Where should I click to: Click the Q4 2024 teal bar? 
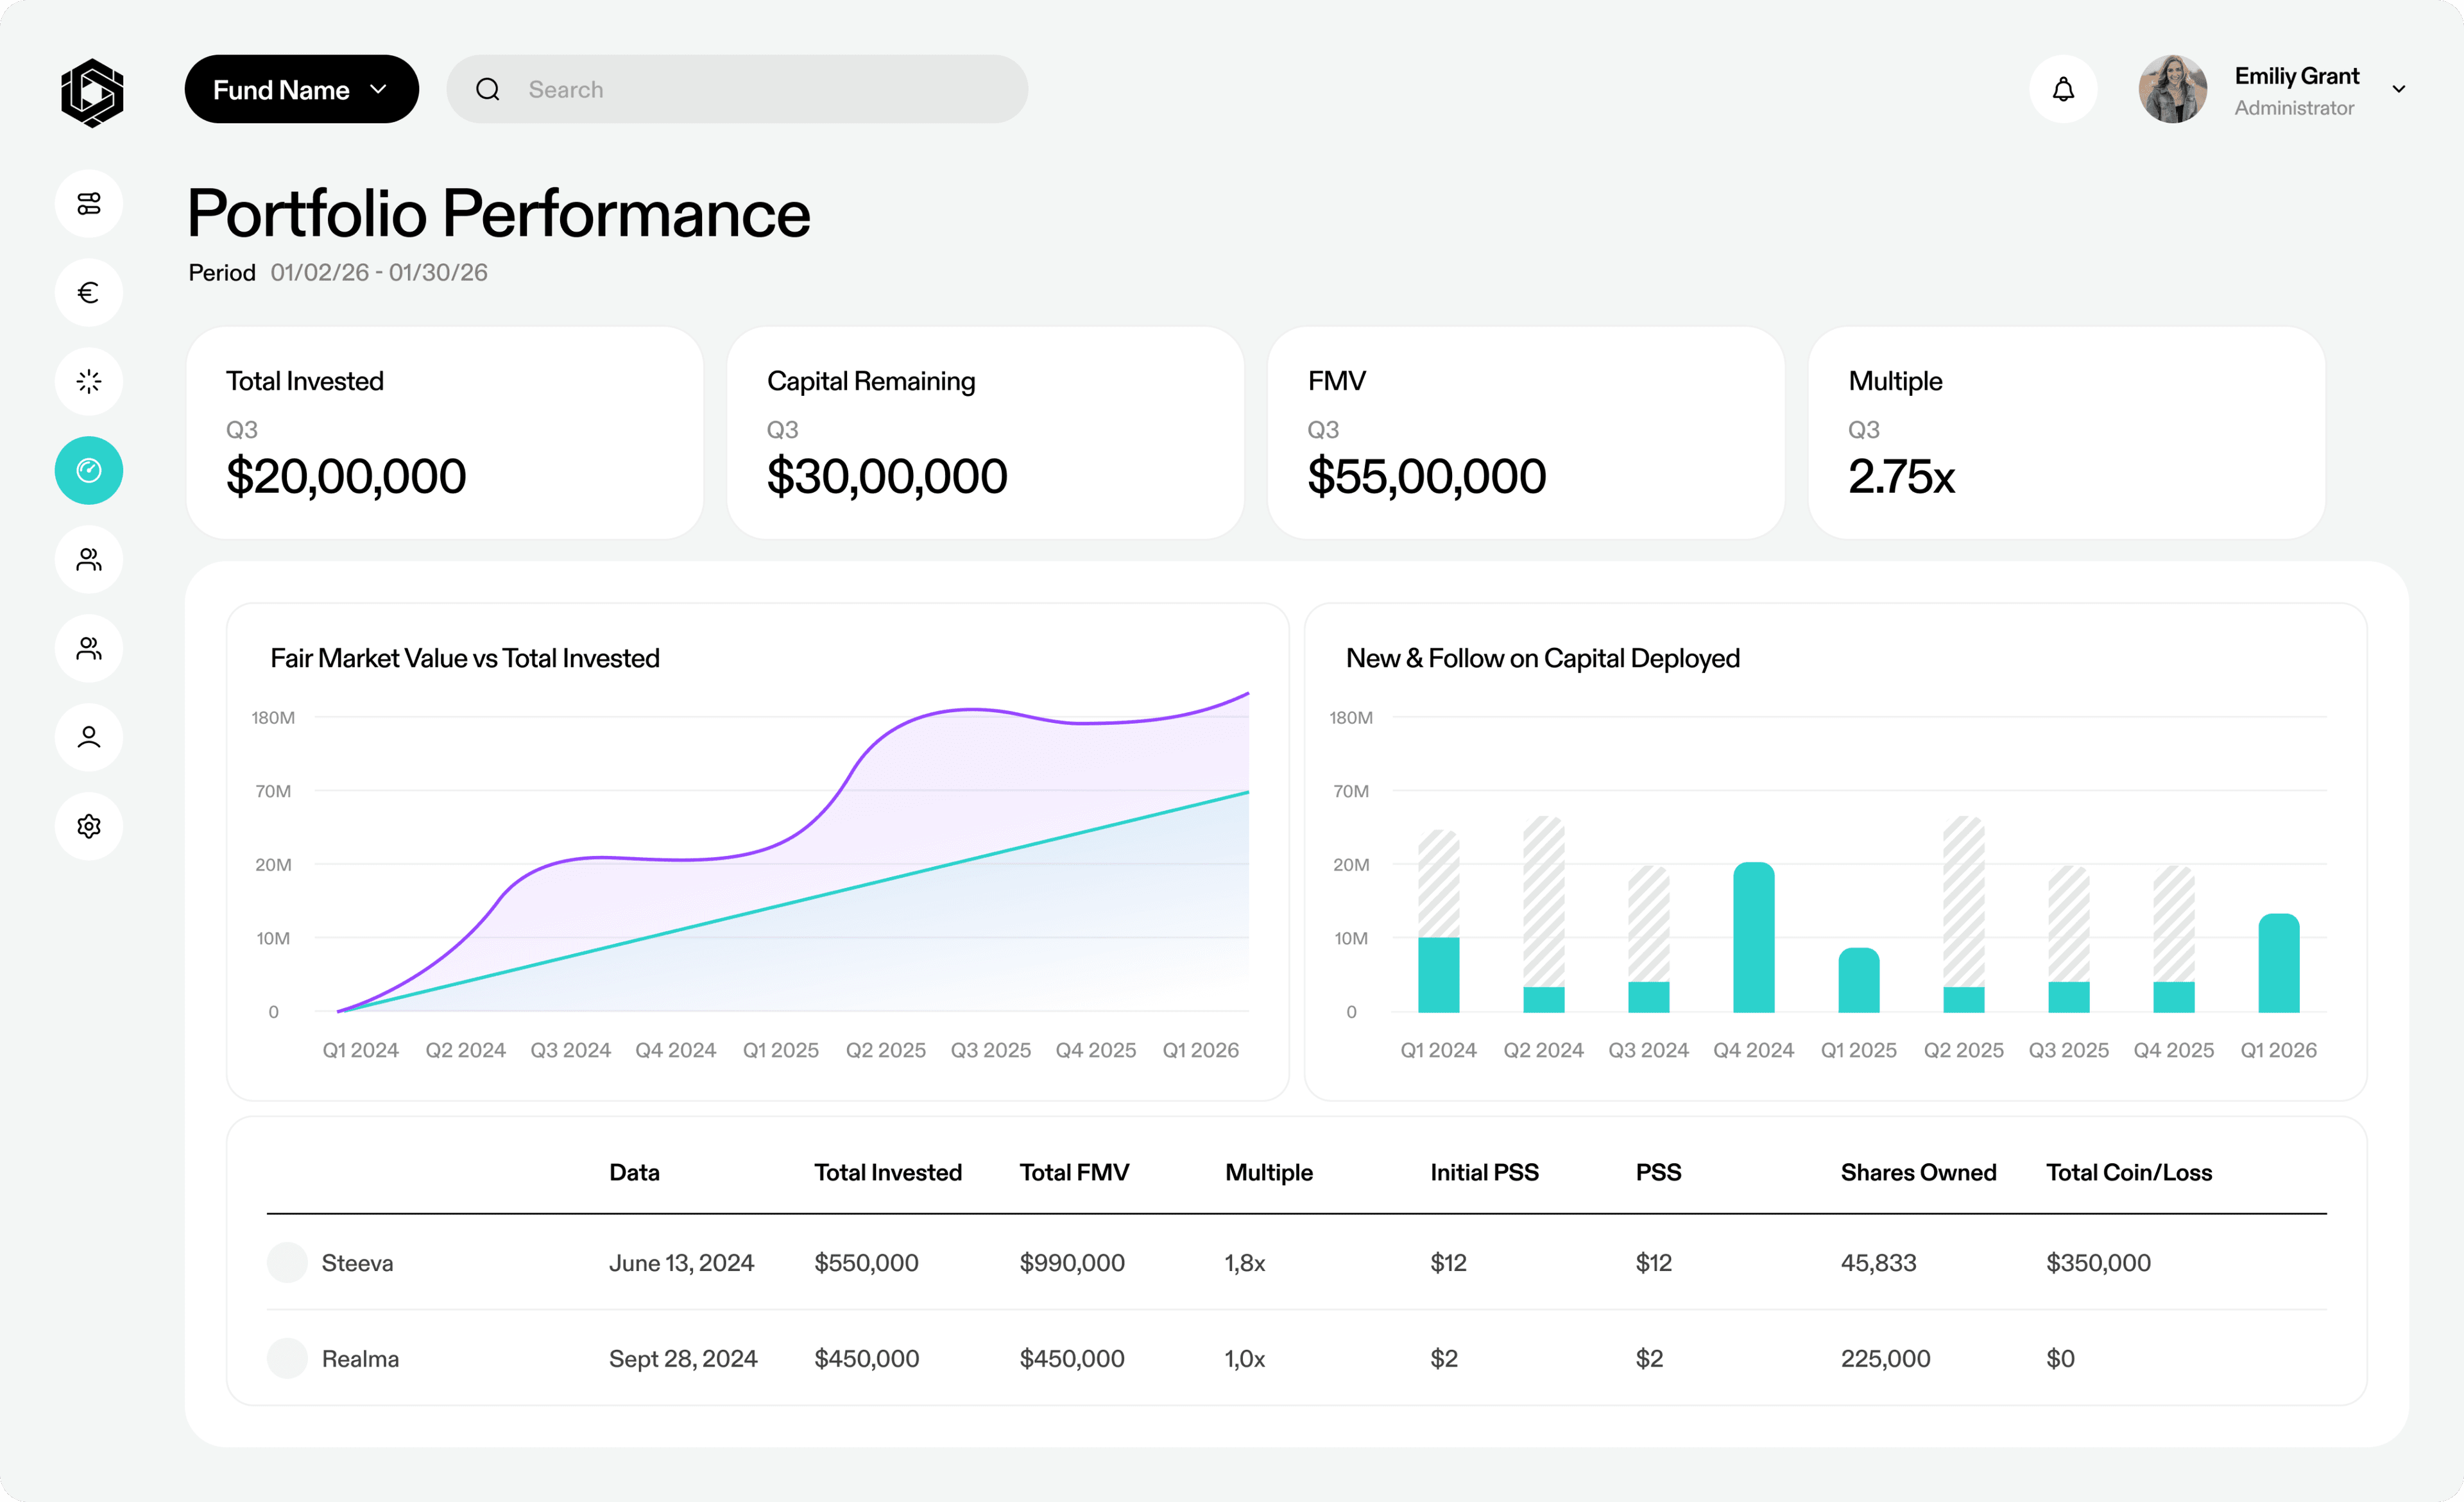(x=1753, y=937)
